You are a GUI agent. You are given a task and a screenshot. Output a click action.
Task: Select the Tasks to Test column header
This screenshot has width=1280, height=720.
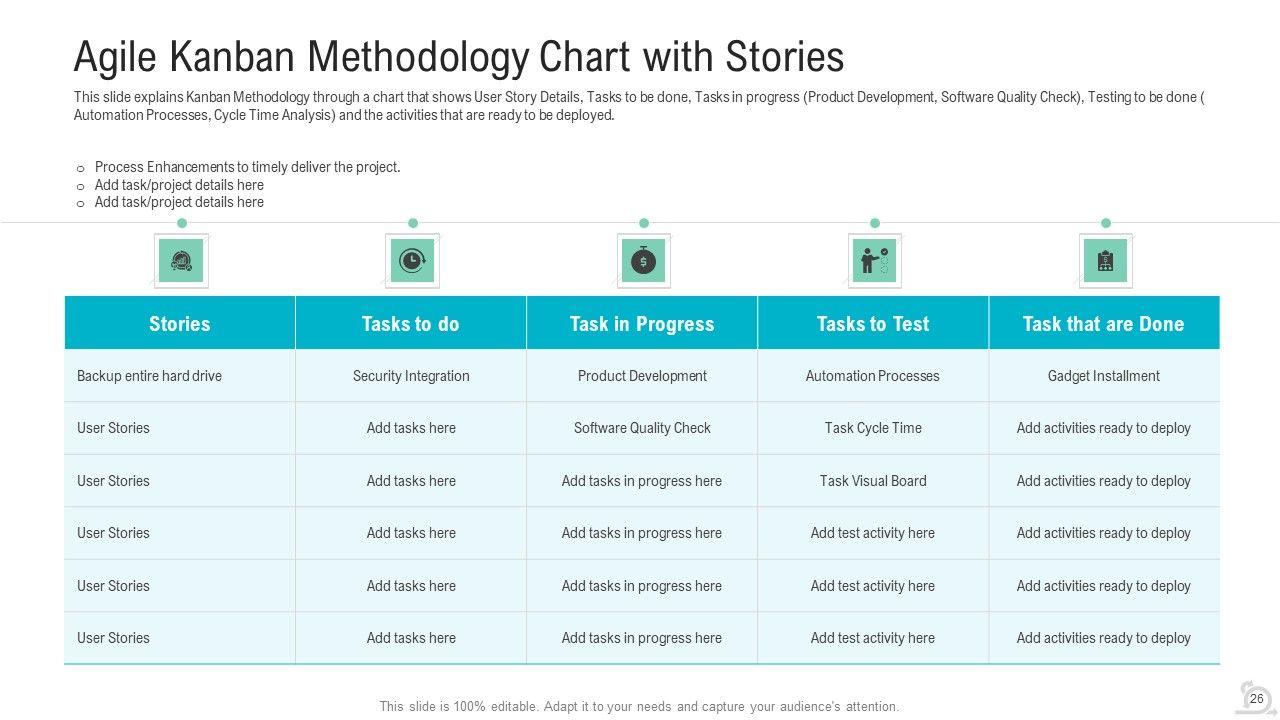pos(873,324)
